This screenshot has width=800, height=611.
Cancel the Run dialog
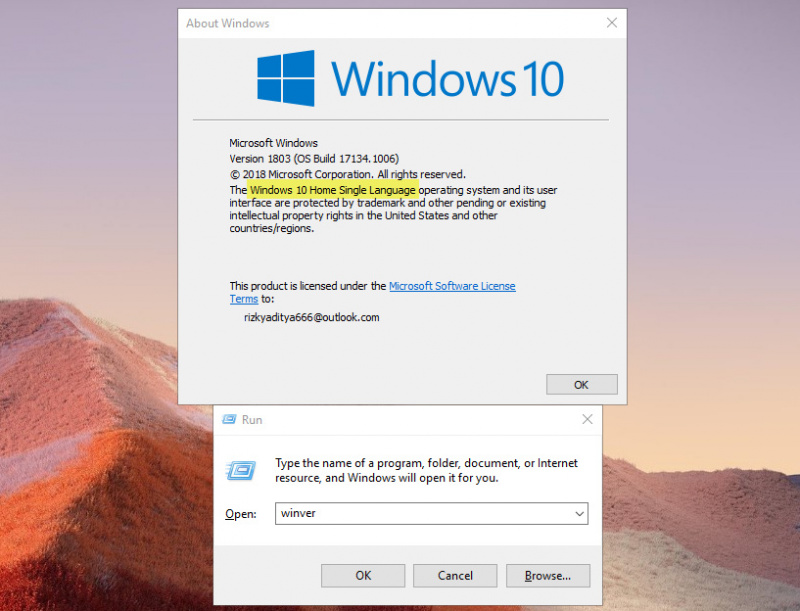pyautogui.click(x=455, y=575)
